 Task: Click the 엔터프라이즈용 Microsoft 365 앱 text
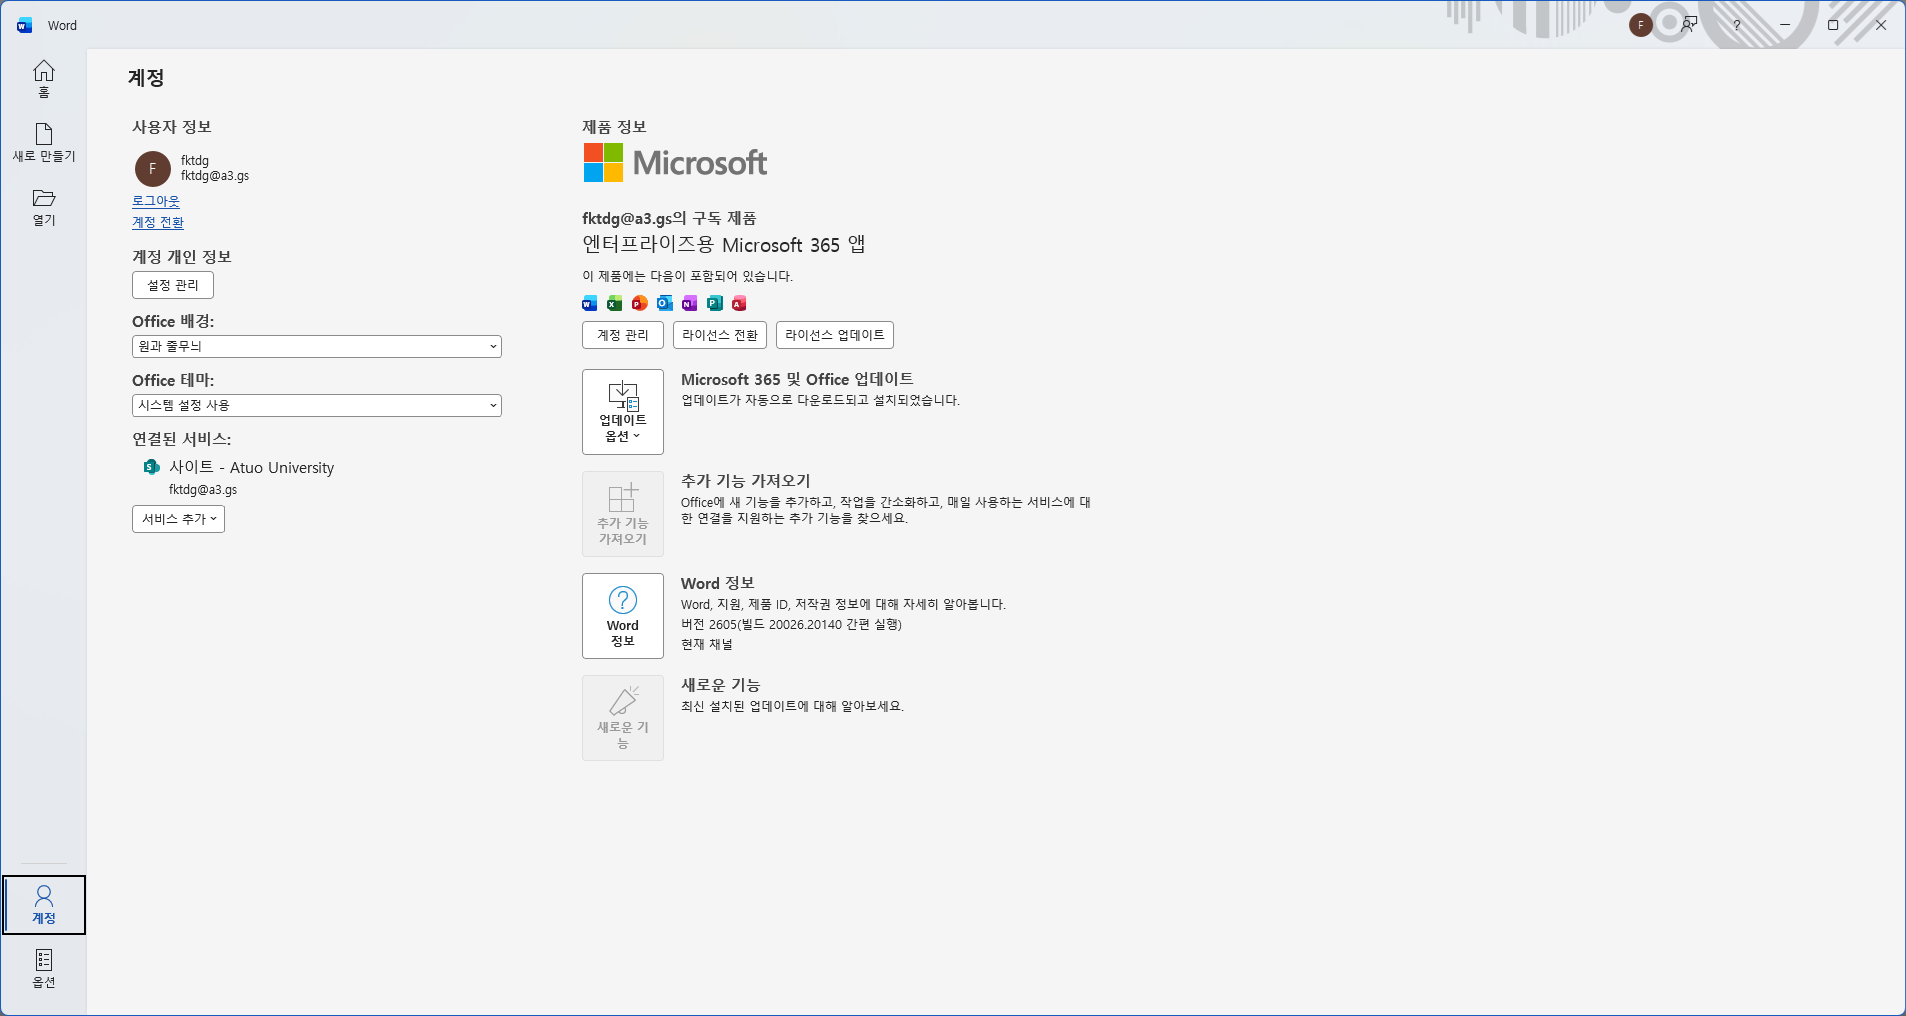point(724,245)
